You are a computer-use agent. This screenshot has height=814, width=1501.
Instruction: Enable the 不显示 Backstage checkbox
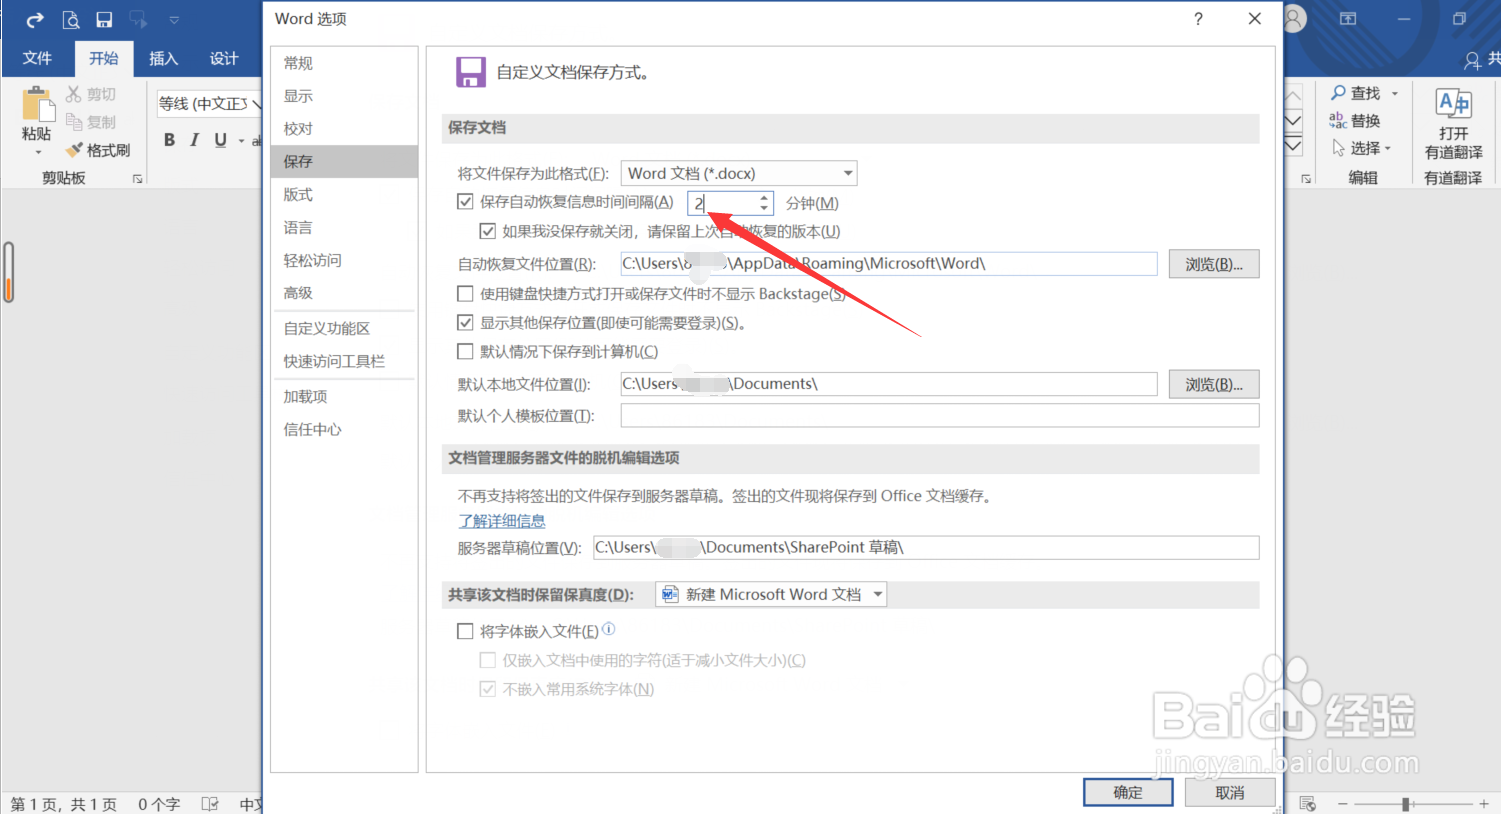[465, 294]
